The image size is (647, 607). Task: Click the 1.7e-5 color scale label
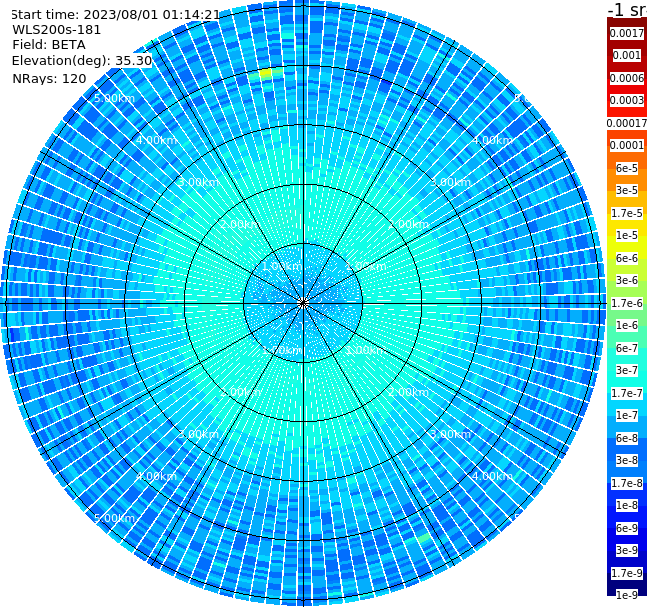pos(627,213)
